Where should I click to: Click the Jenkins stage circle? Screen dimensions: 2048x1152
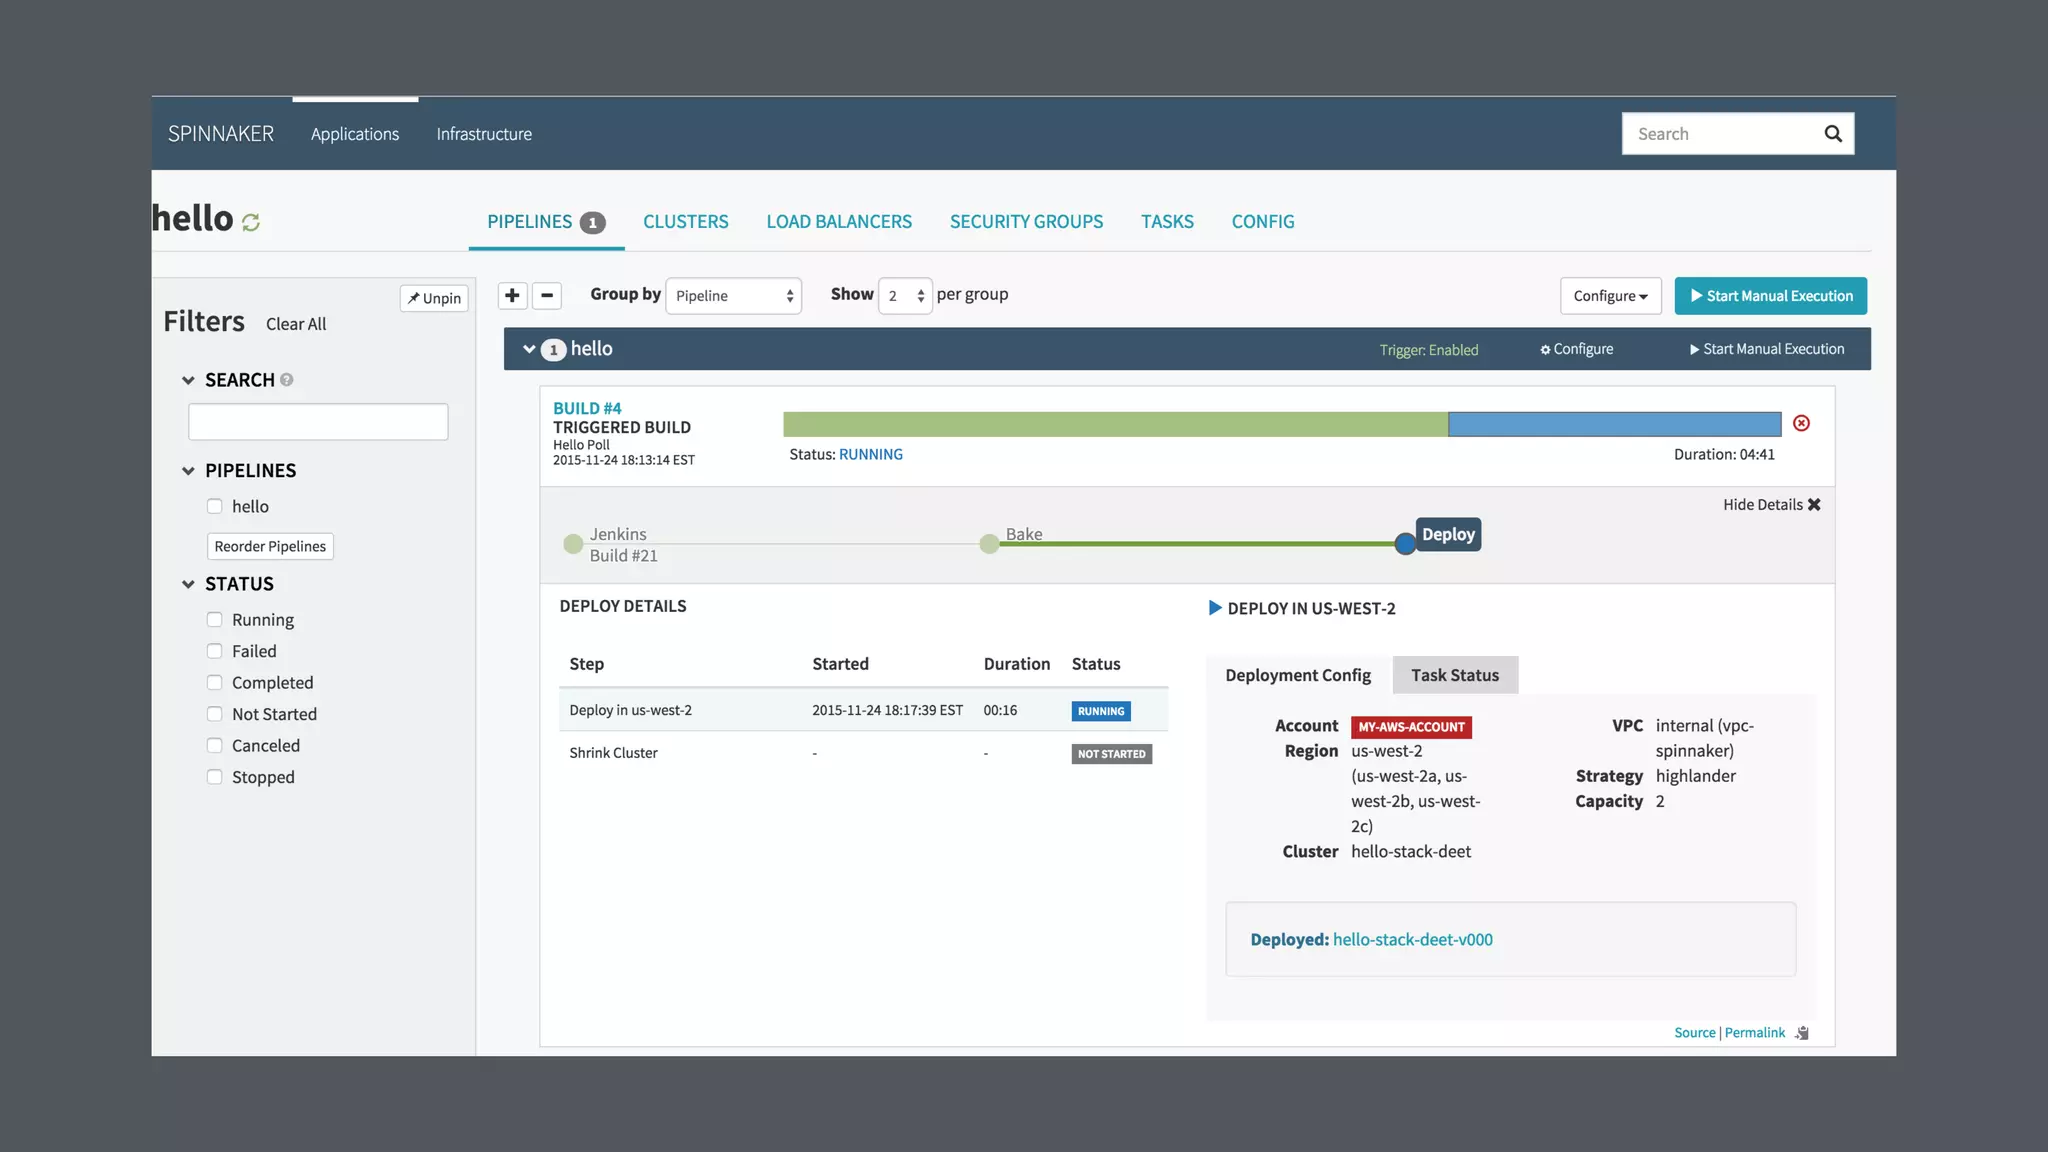coord(573,544)
